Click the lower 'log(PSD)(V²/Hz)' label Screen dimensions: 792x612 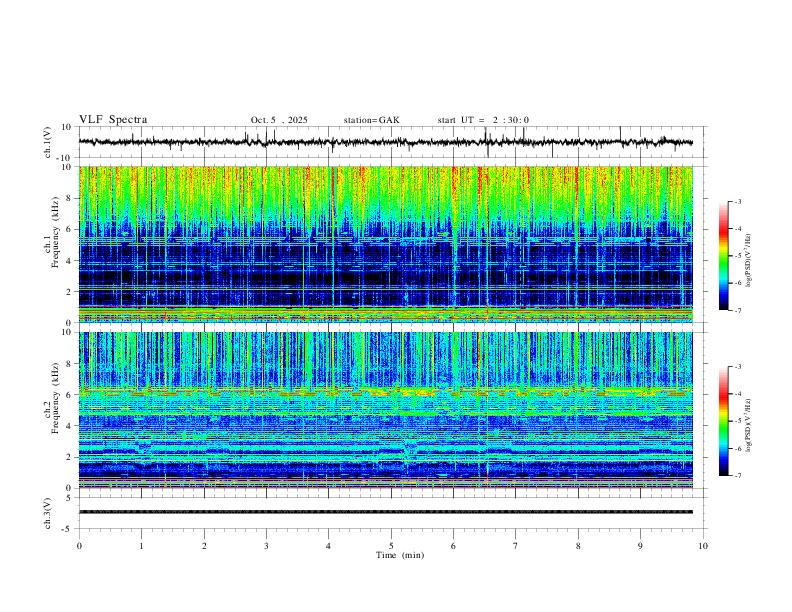[749, 426]
